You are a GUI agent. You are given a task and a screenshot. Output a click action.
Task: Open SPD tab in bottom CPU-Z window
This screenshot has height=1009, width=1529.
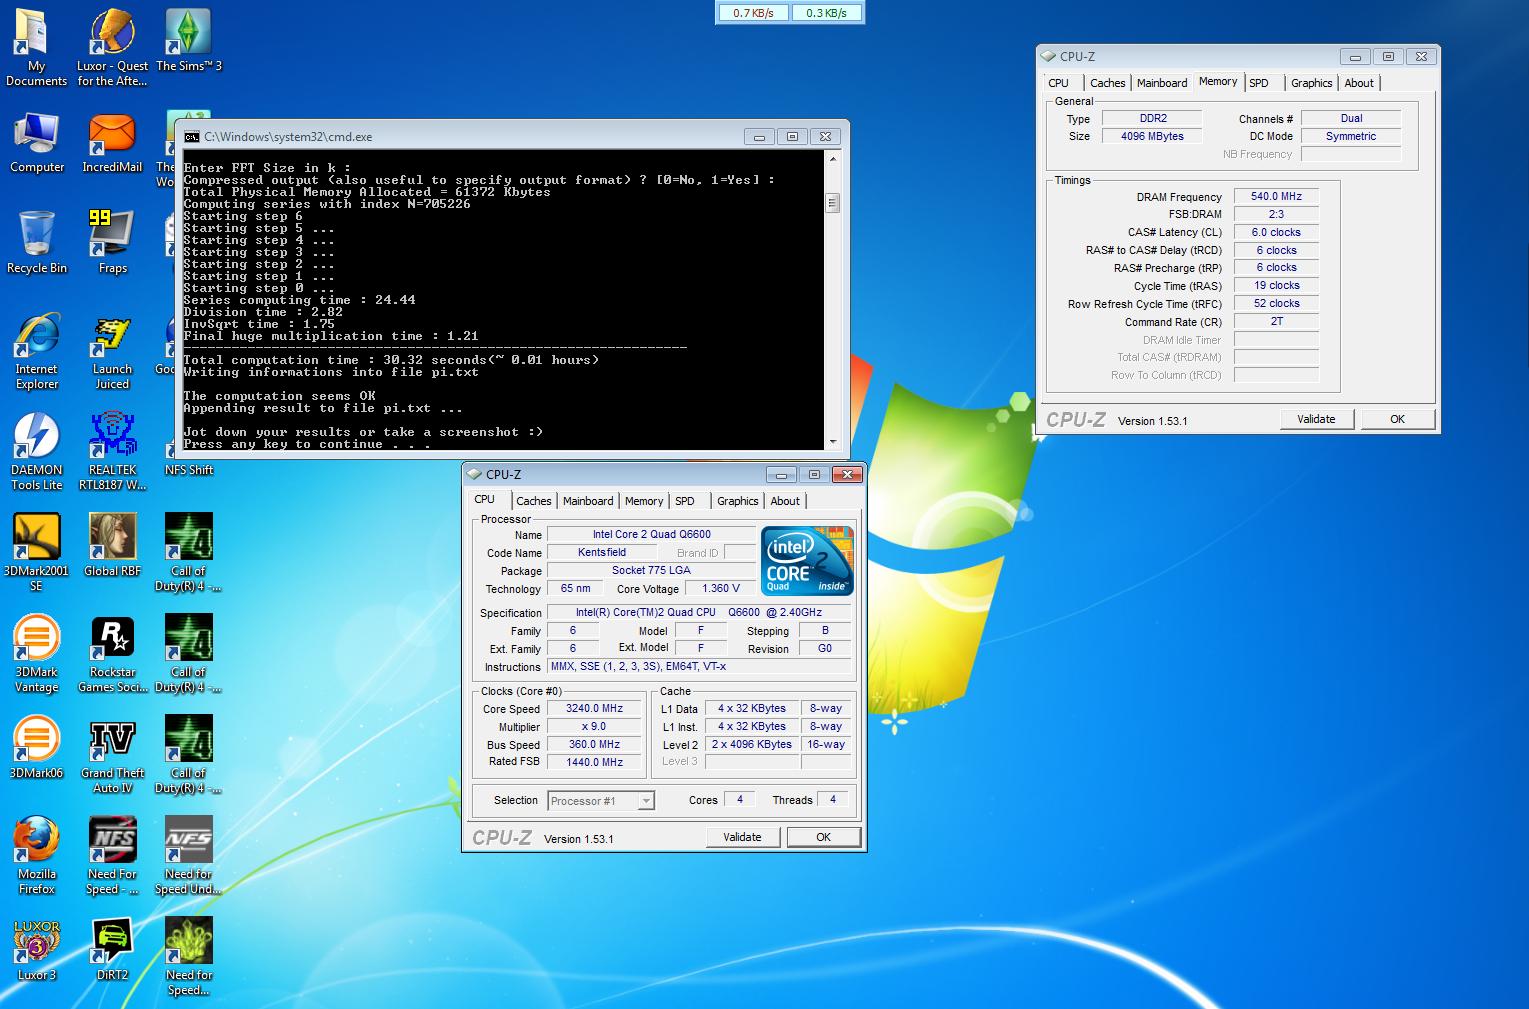pyautogui.click(x=685, y=501)
